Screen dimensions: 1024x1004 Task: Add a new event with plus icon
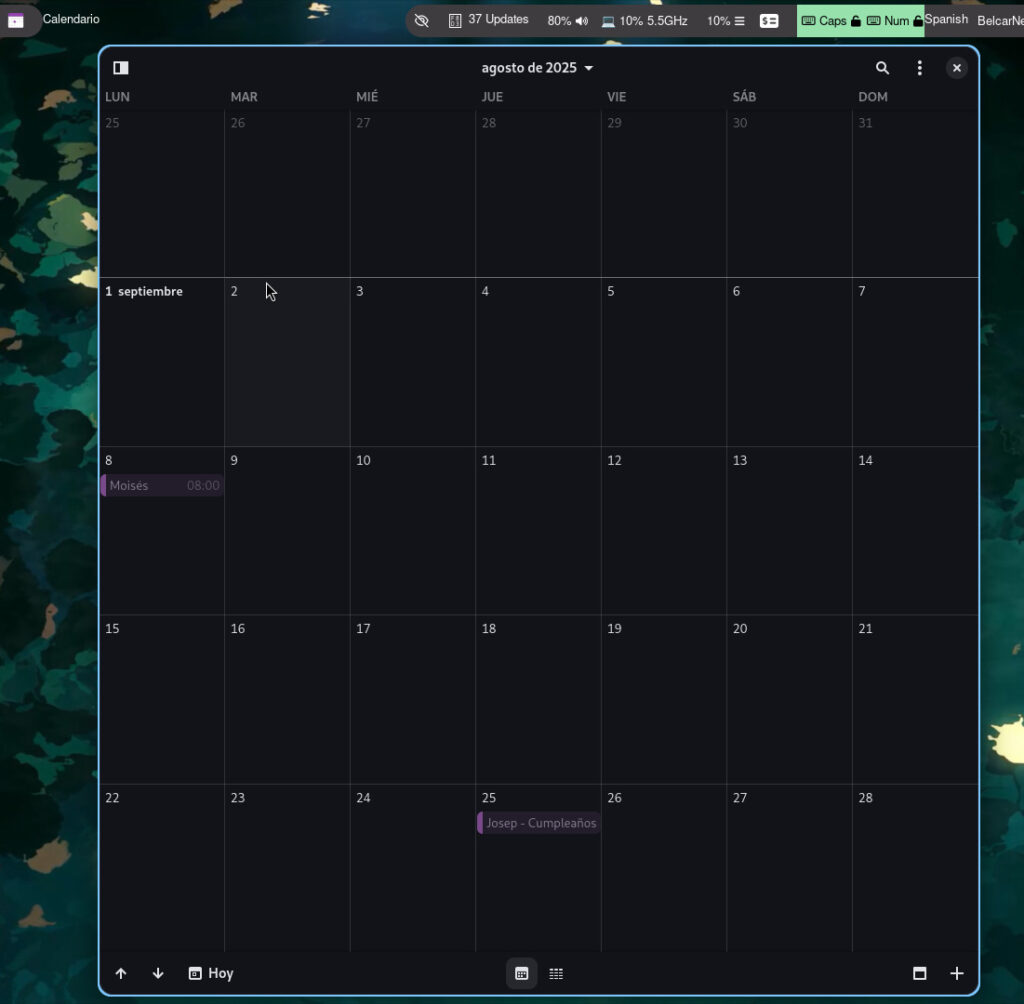tap(957, 973)
